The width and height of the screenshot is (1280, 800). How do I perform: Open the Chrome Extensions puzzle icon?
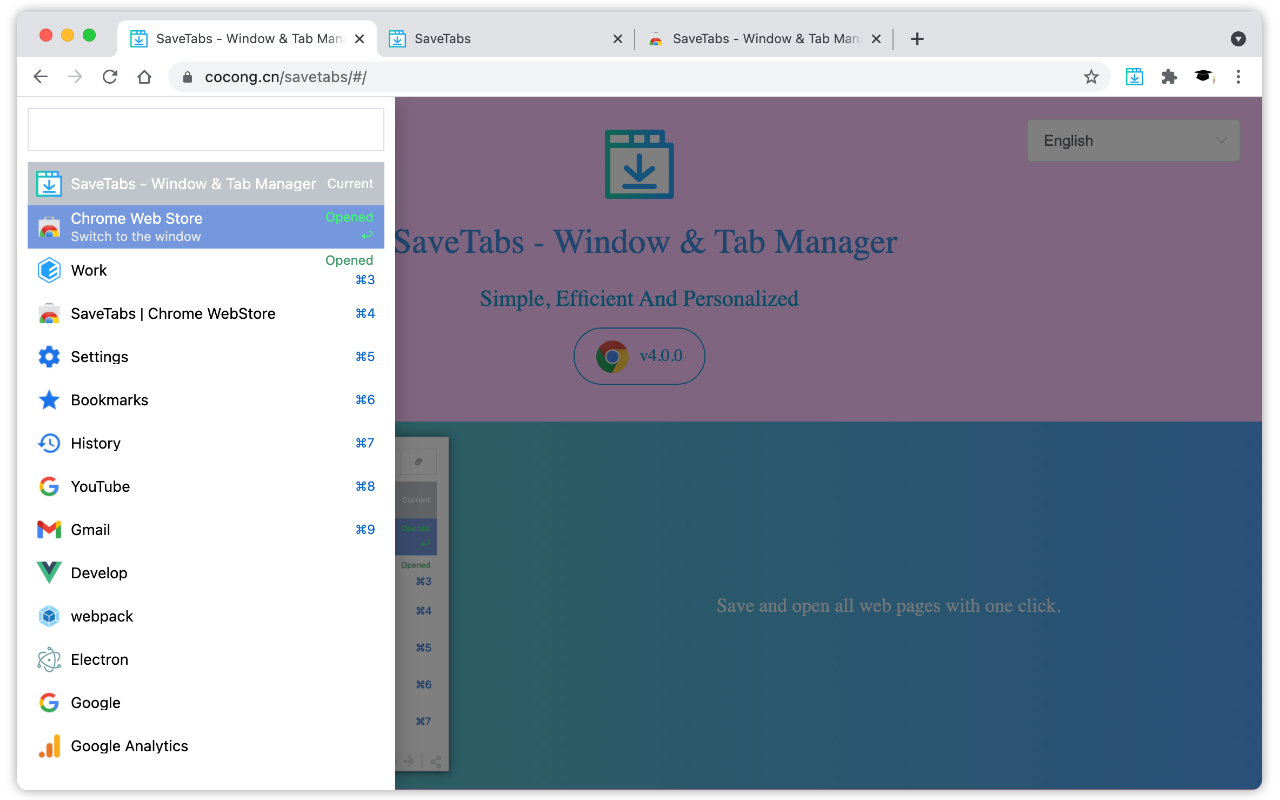pos(1169,77)
